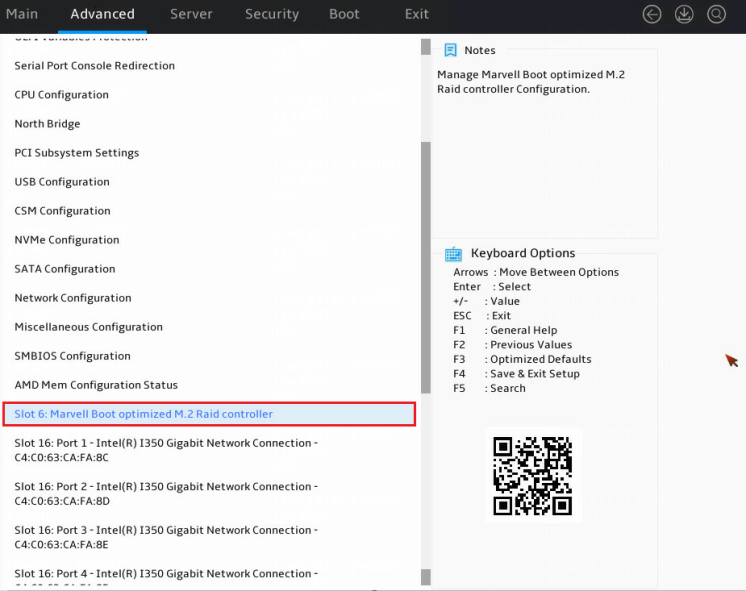Click the Keyboard Options keyboard icon
This screenshot has height=591, width=746.
(x=453, y=254)
